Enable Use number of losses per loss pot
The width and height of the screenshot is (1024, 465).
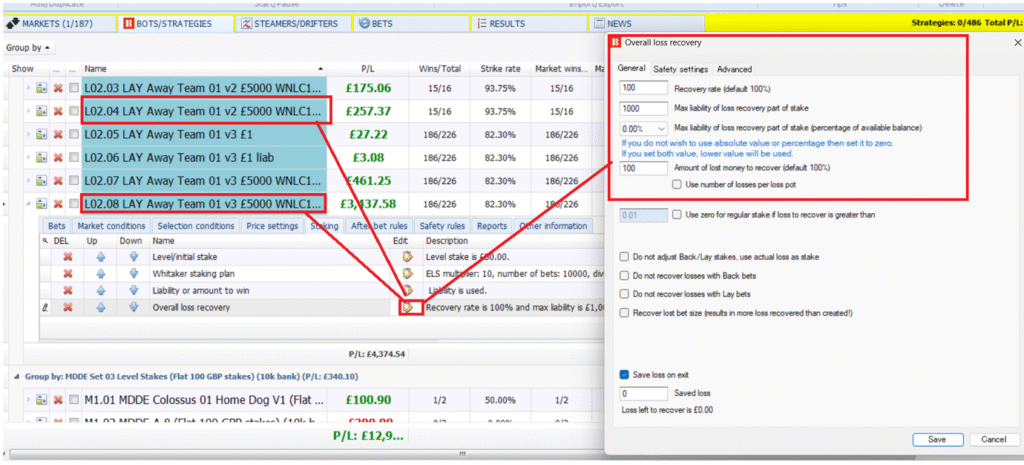click(677, 185)
